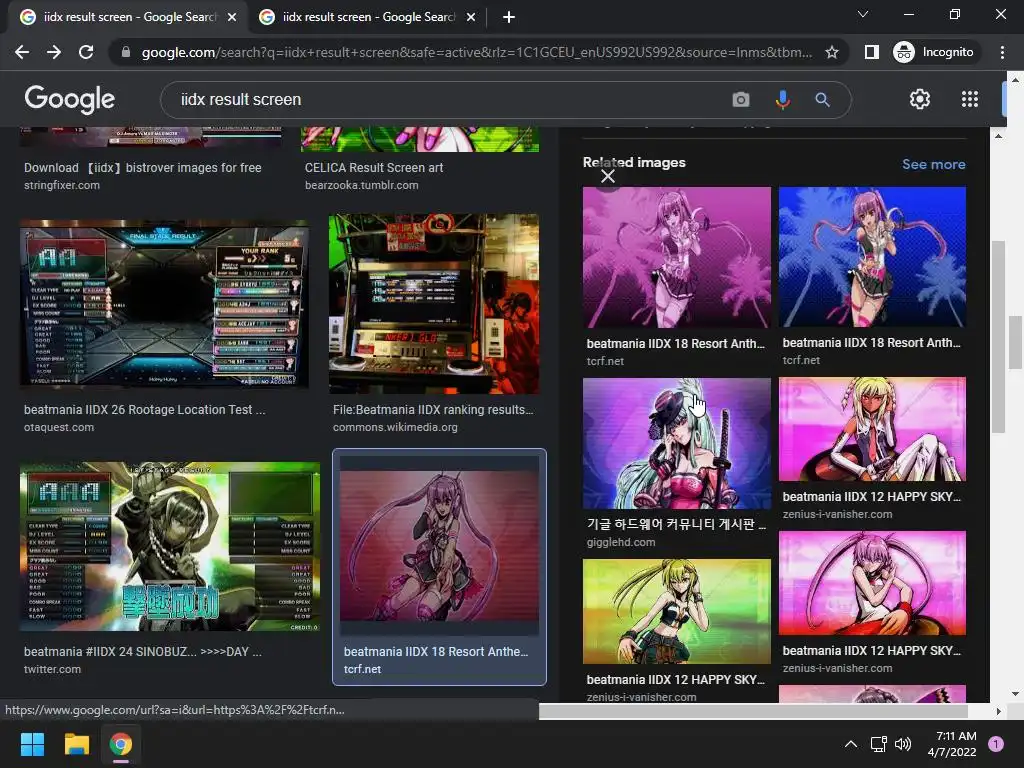
Task: Click the beatmania #IIDX 24 SINOBUZ title
Action: (x=142, y=652)
